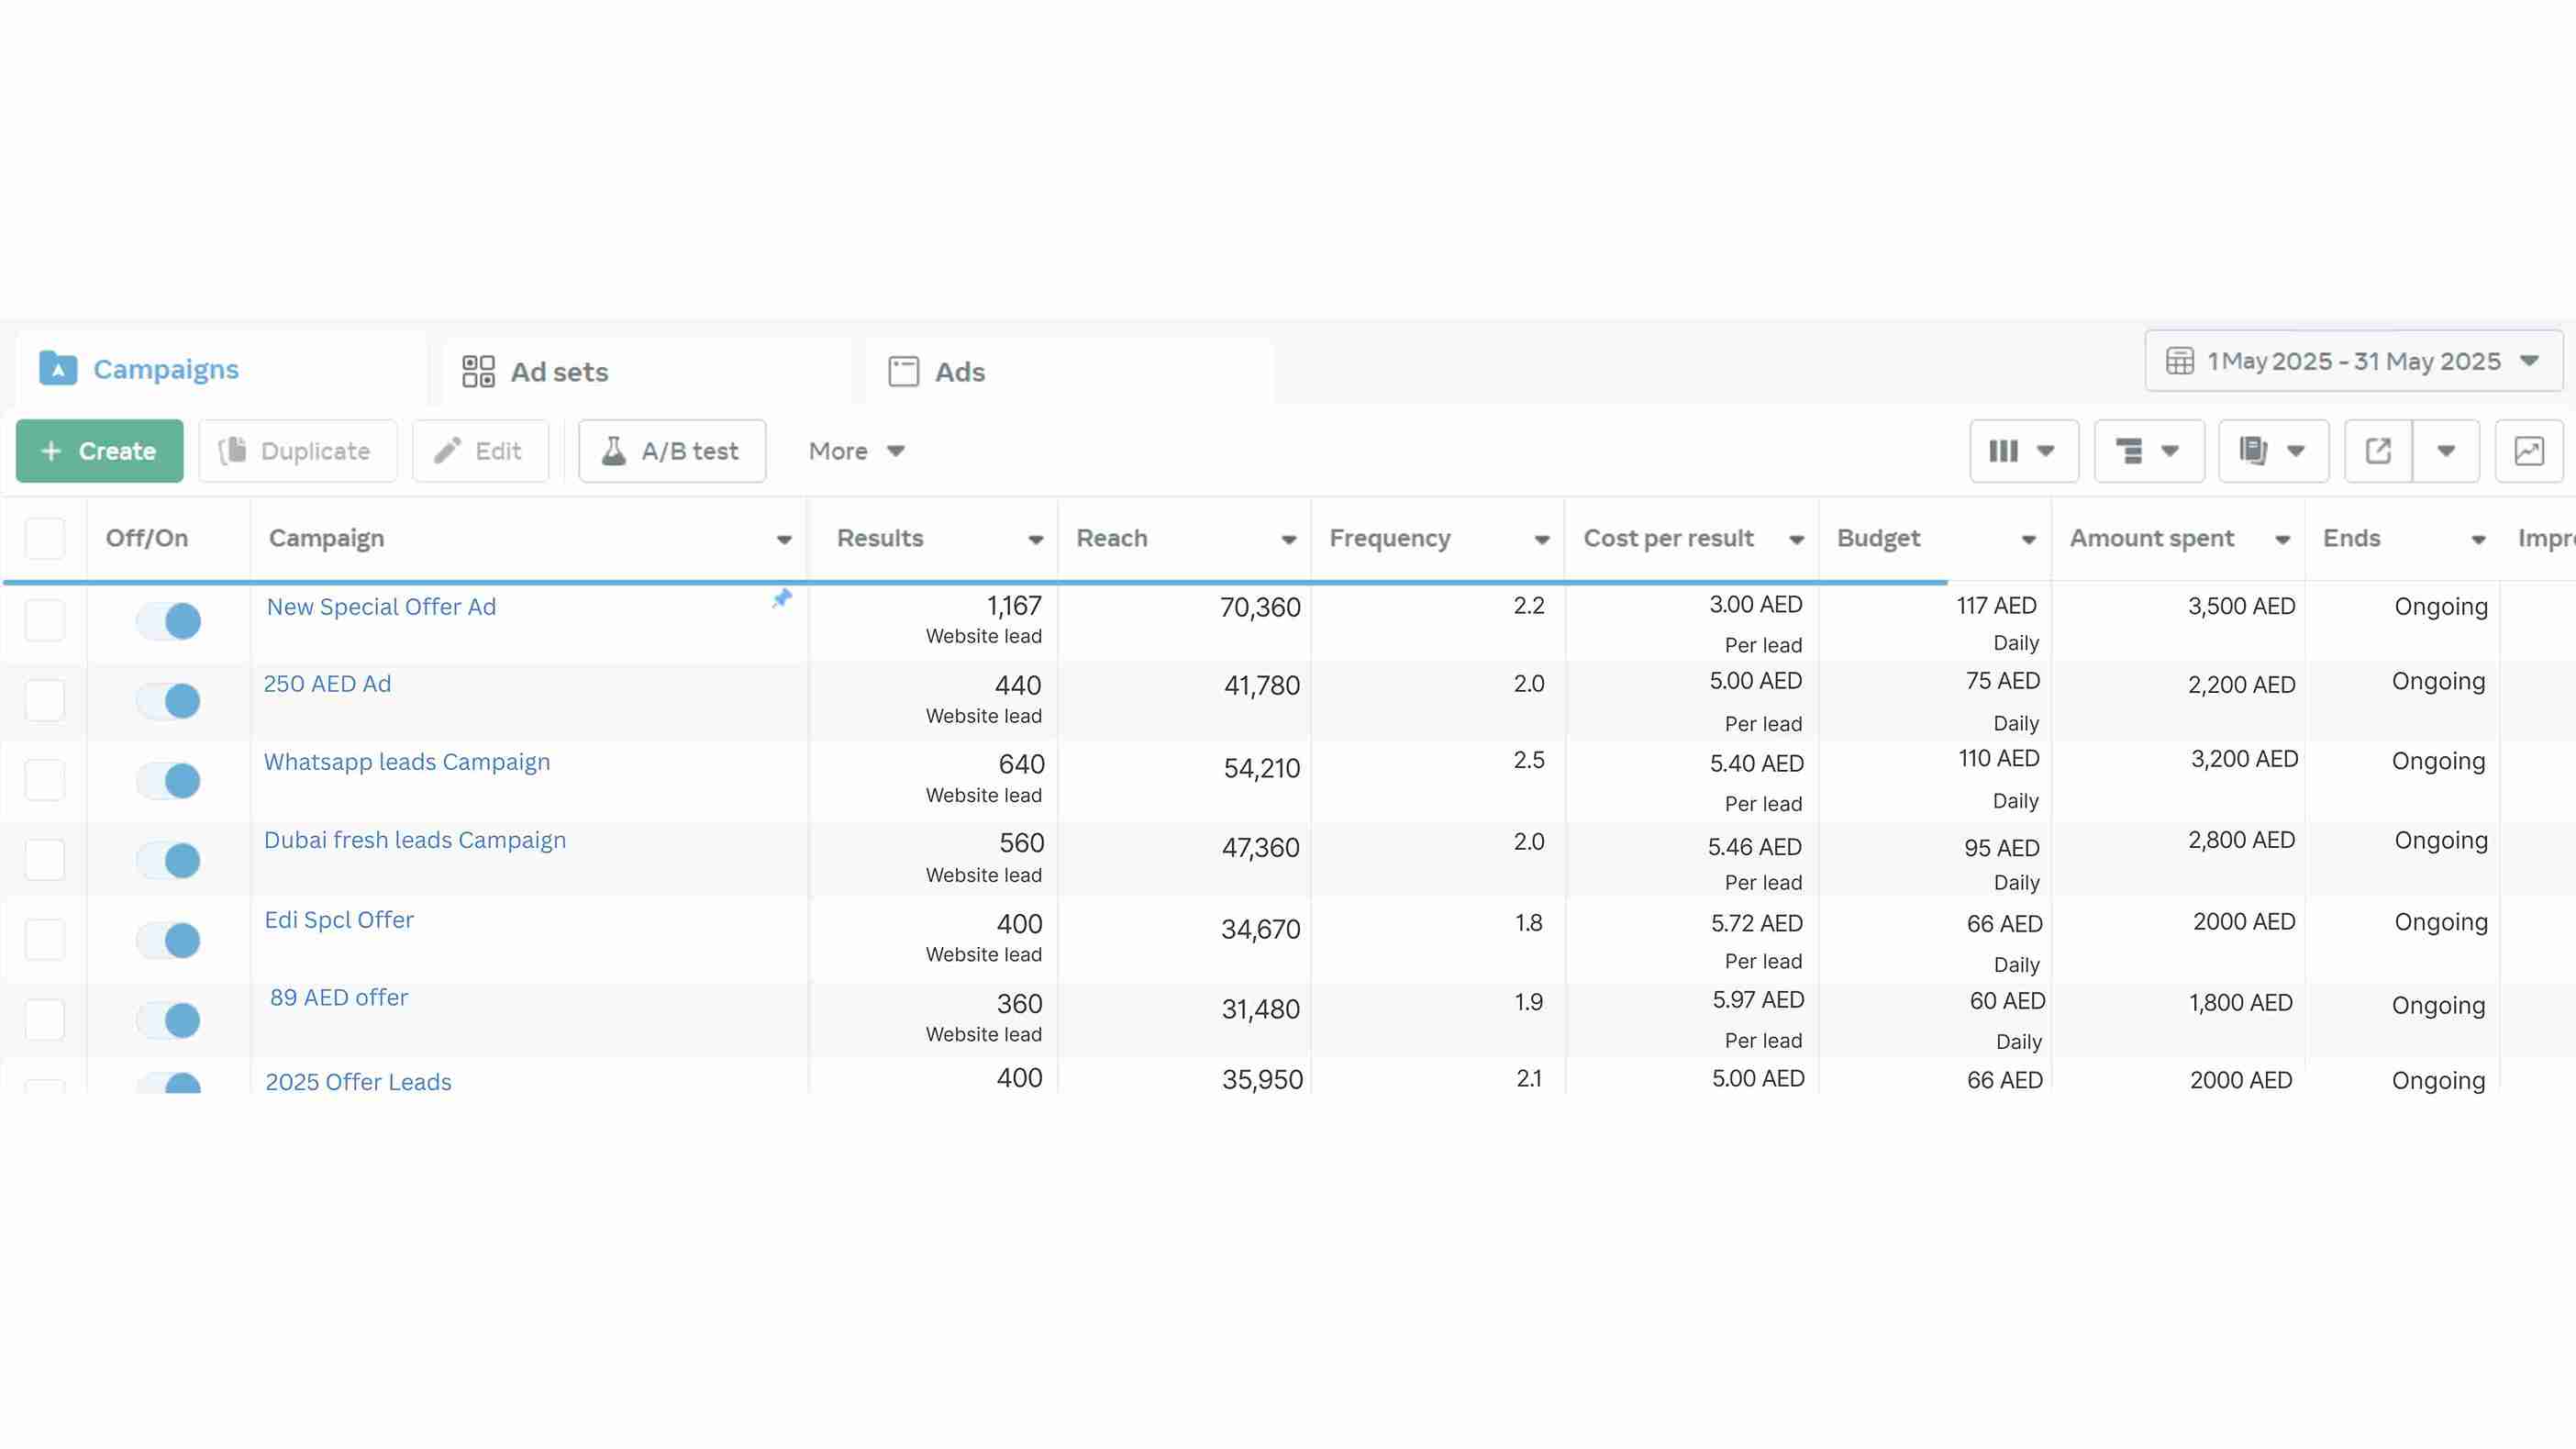The height and width of the screenshot is (1449, 2576).
Task: Open the breakdown icon button
Action: coord(2148,451)
